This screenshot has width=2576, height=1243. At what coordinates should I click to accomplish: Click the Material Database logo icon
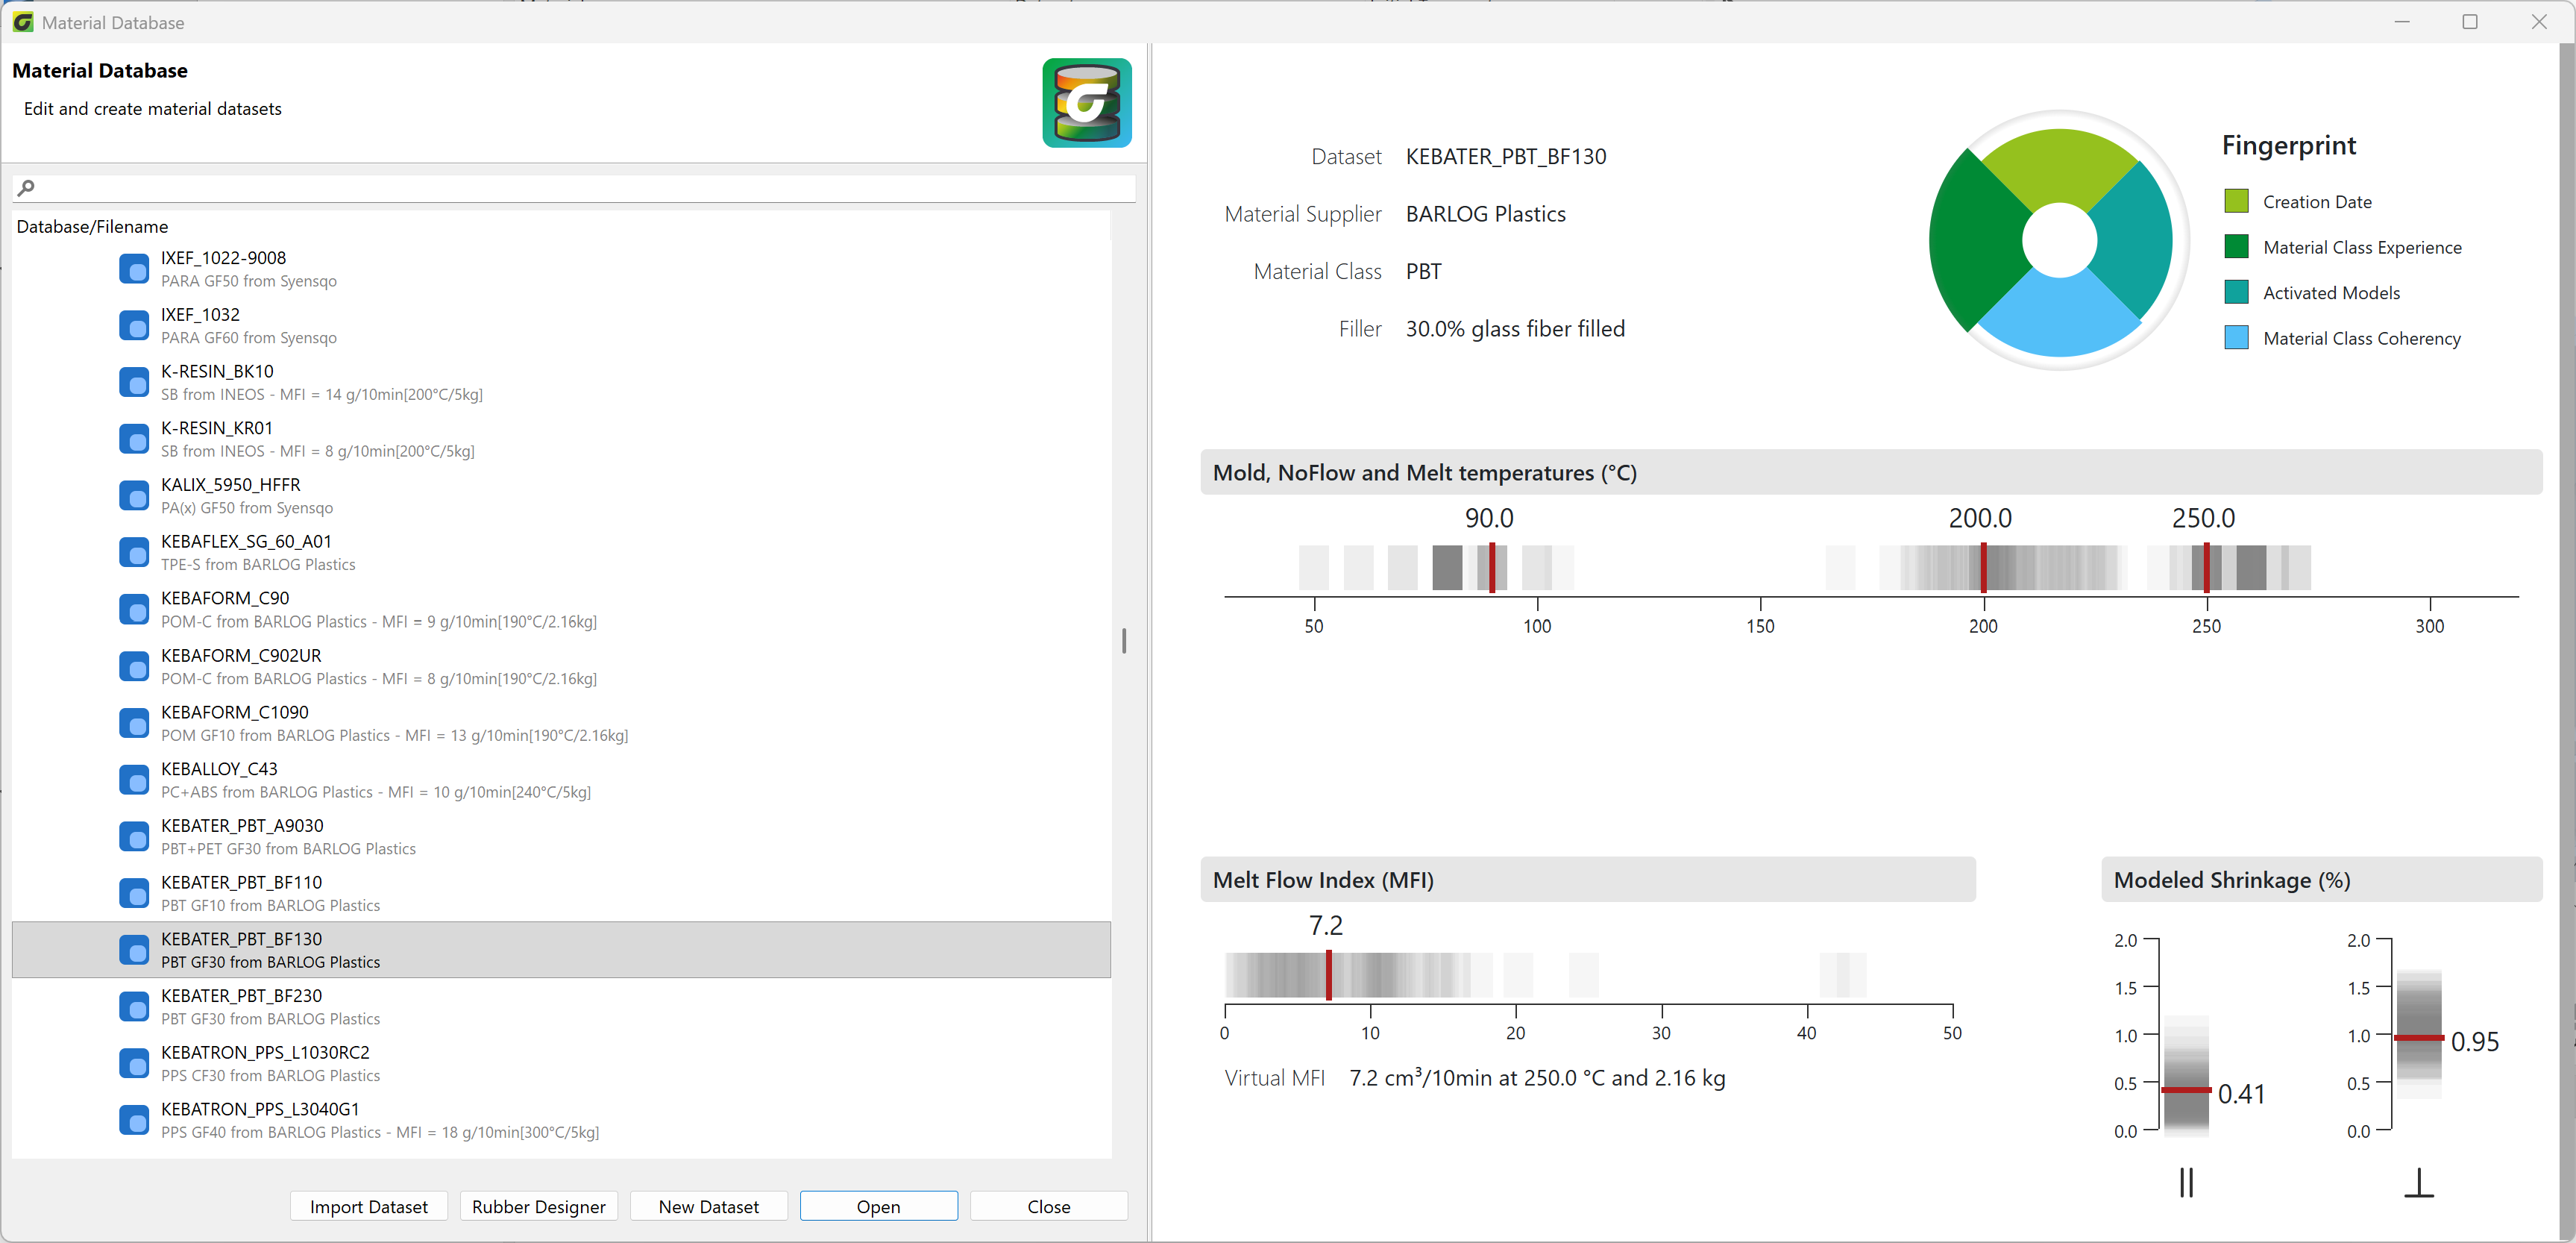(1087, 103)
